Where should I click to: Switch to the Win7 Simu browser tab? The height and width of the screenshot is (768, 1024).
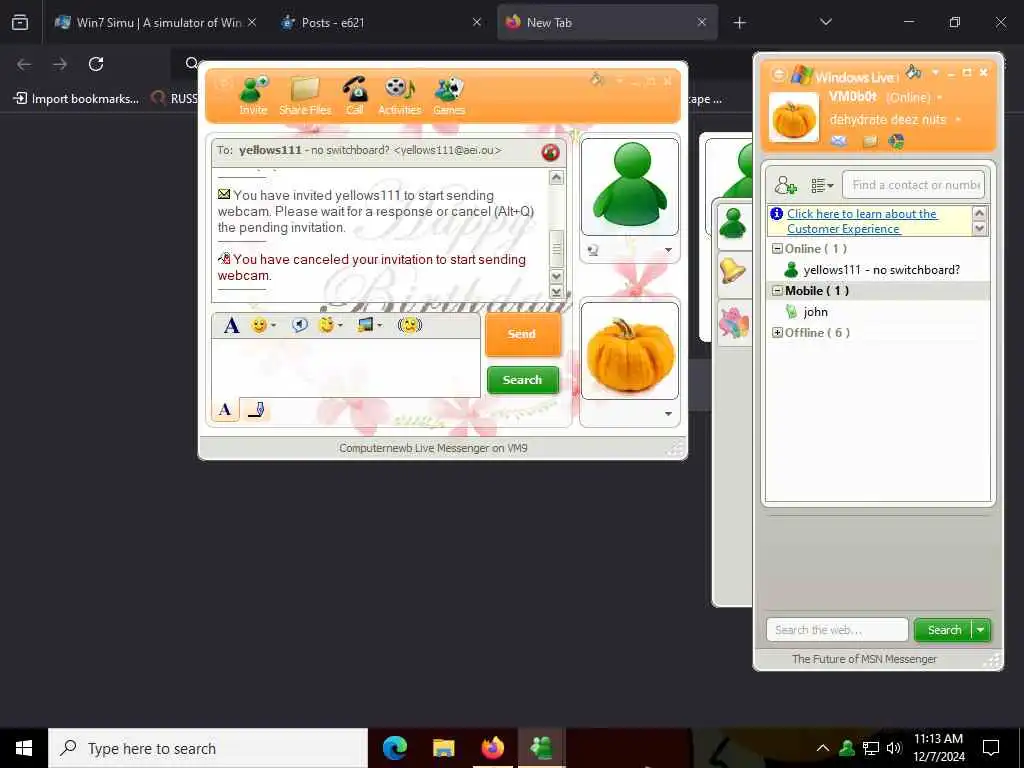coord(155,22)
